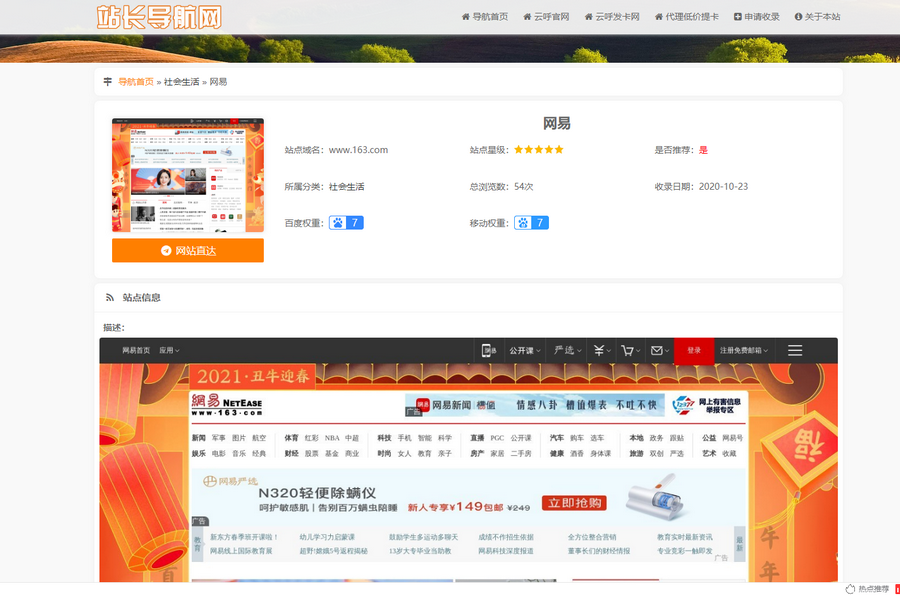Click the 54次 total view count
Screen dimensions: 900x595
523,186
